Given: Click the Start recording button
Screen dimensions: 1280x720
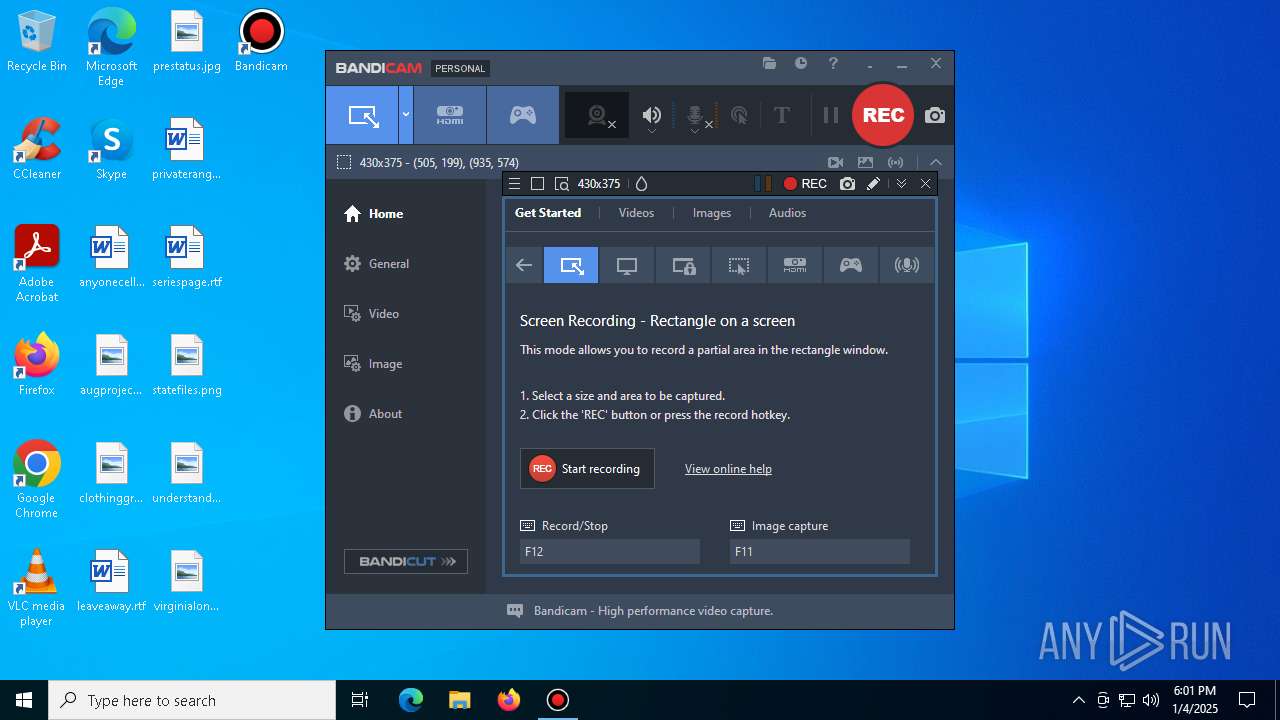Looking at the screenshot, I should tap(587, 468).
